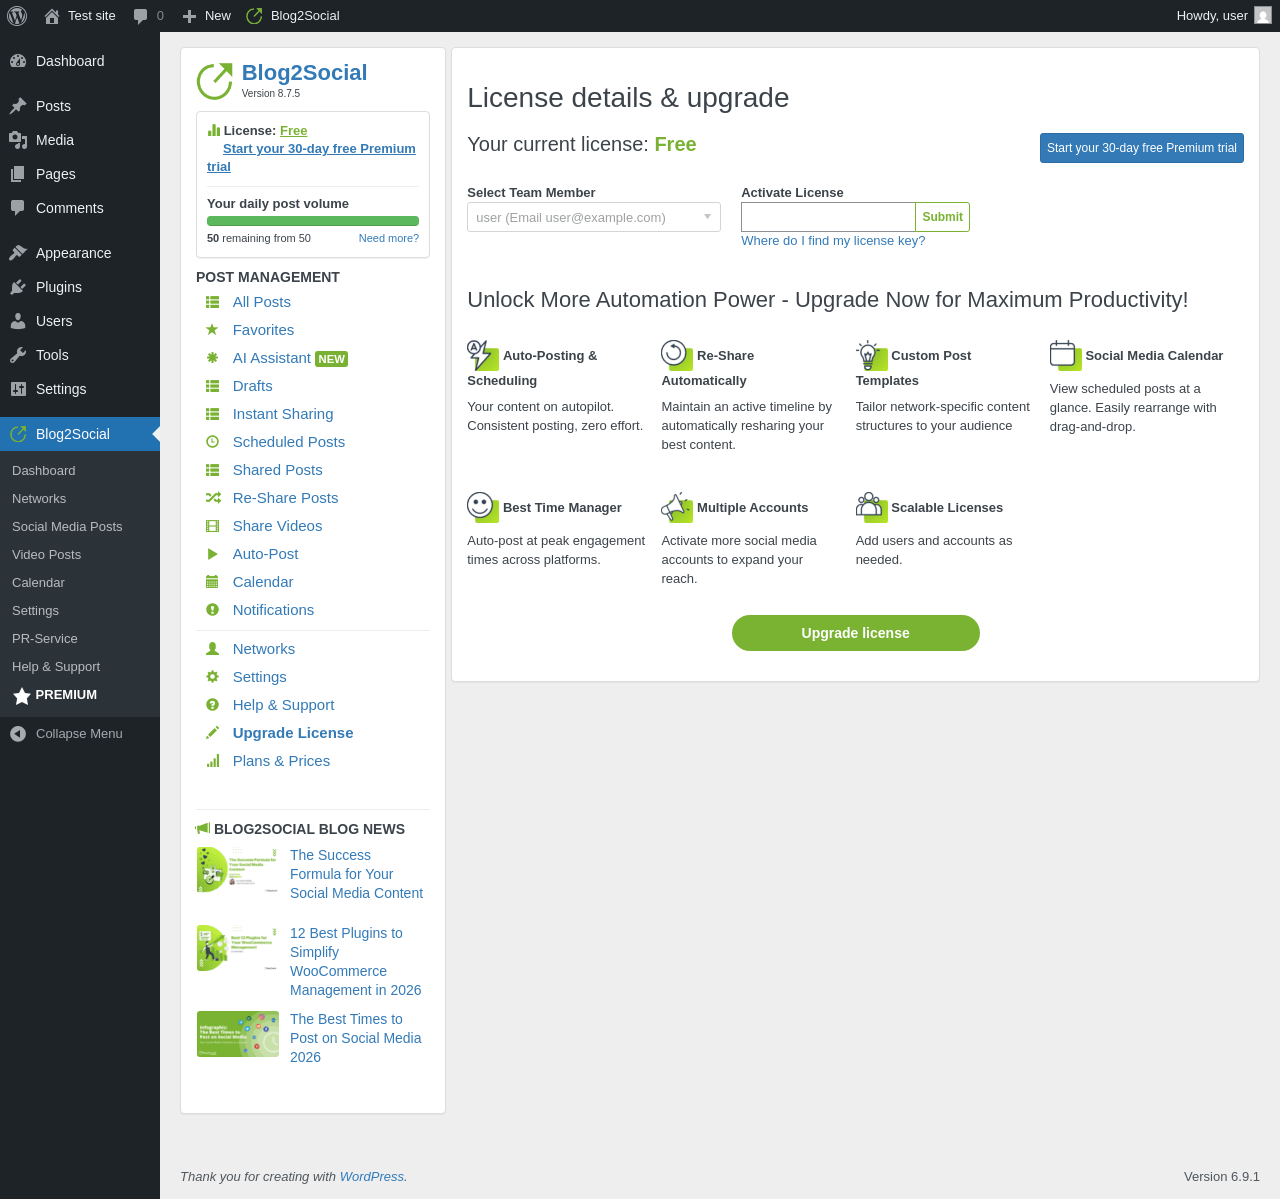The width and height of the screenshot is (1280, 1199).
Task: Click the Upgrade License pencil icon
Action: coord(212,733)
